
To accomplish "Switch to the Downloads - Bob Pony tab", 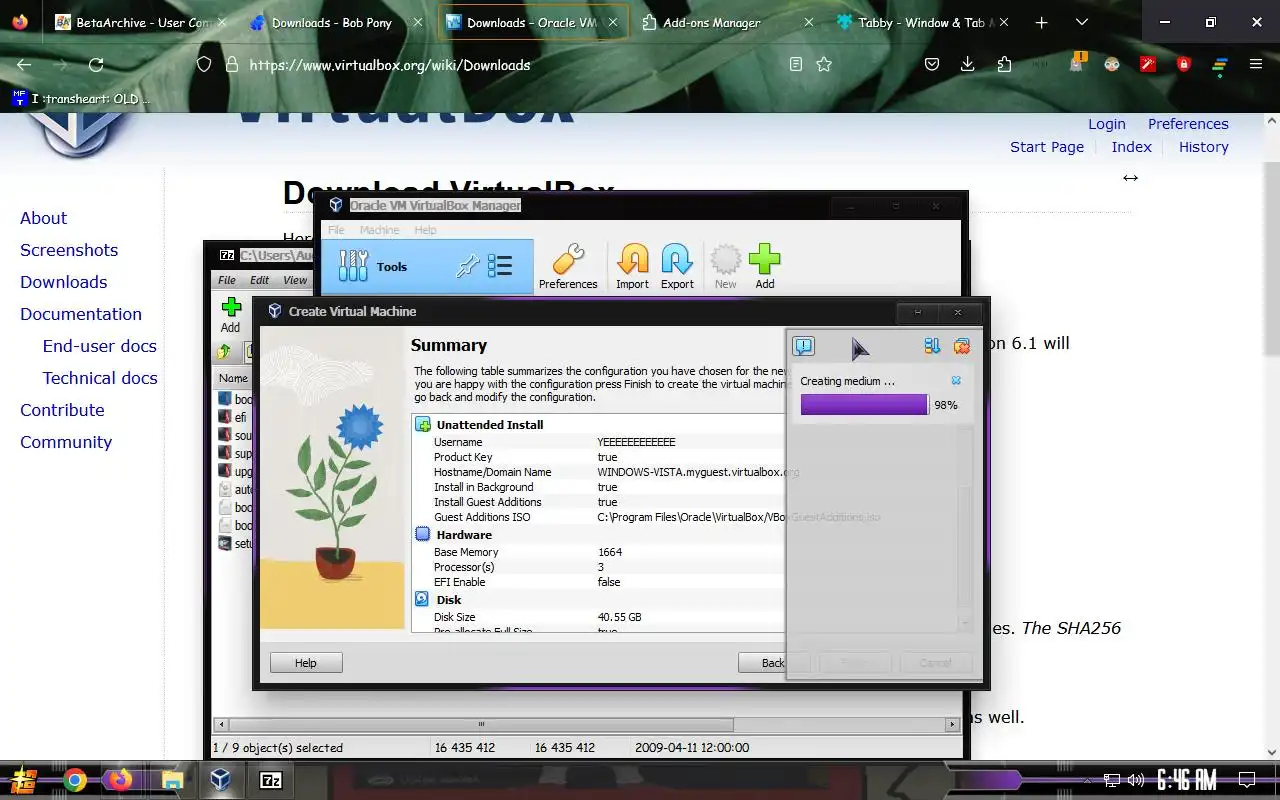I will pyautogui.click(x=336, y=22).
